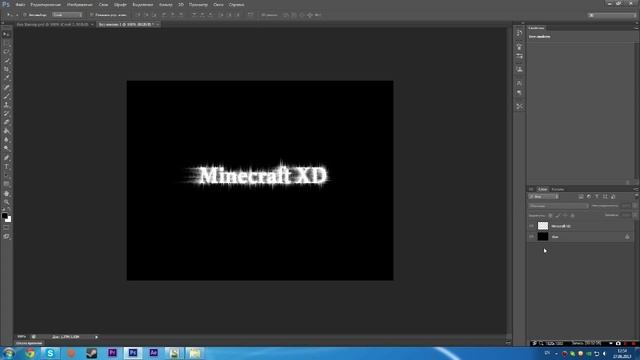Open the status bar document info arrow
The width and height of the screenshot is (640, 360).
coord(96,337)
